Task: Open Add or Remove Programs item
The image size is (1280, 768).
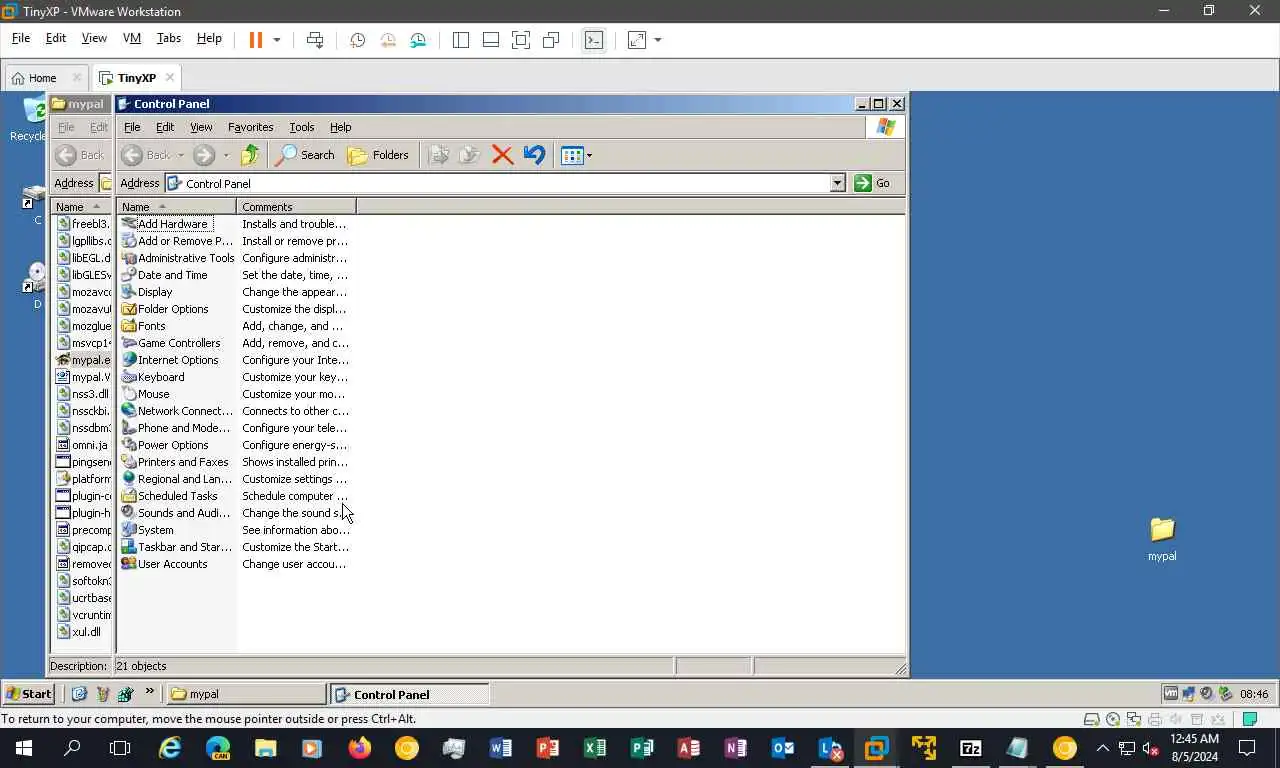Action: point(177,241)
